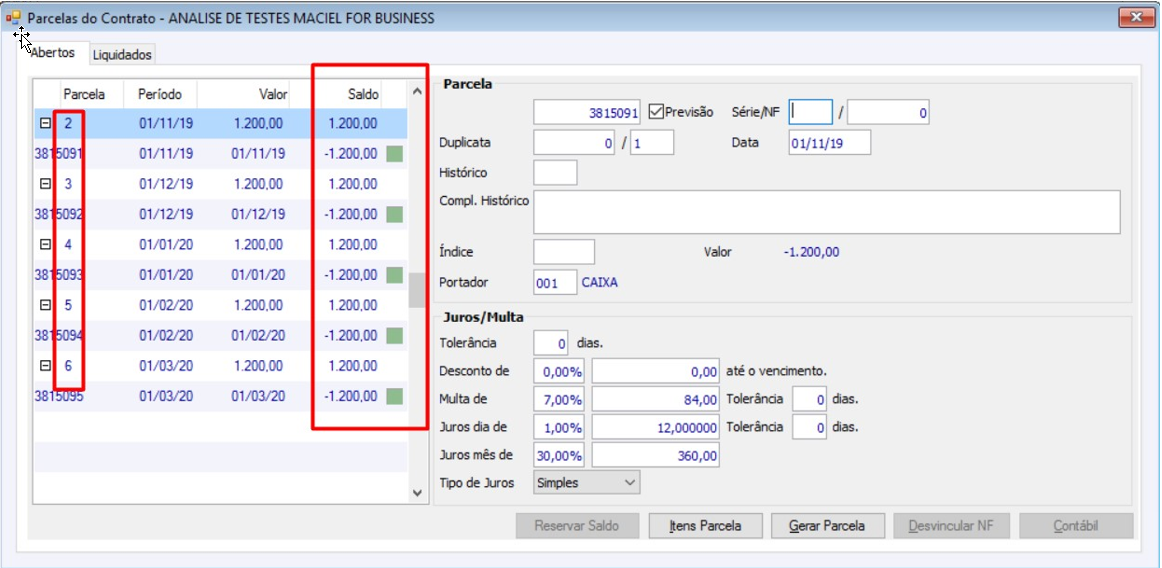The height and width of the screenshot is (568, 1162).
Task: Click the list scroll up arrow
Action: [416, 92]
